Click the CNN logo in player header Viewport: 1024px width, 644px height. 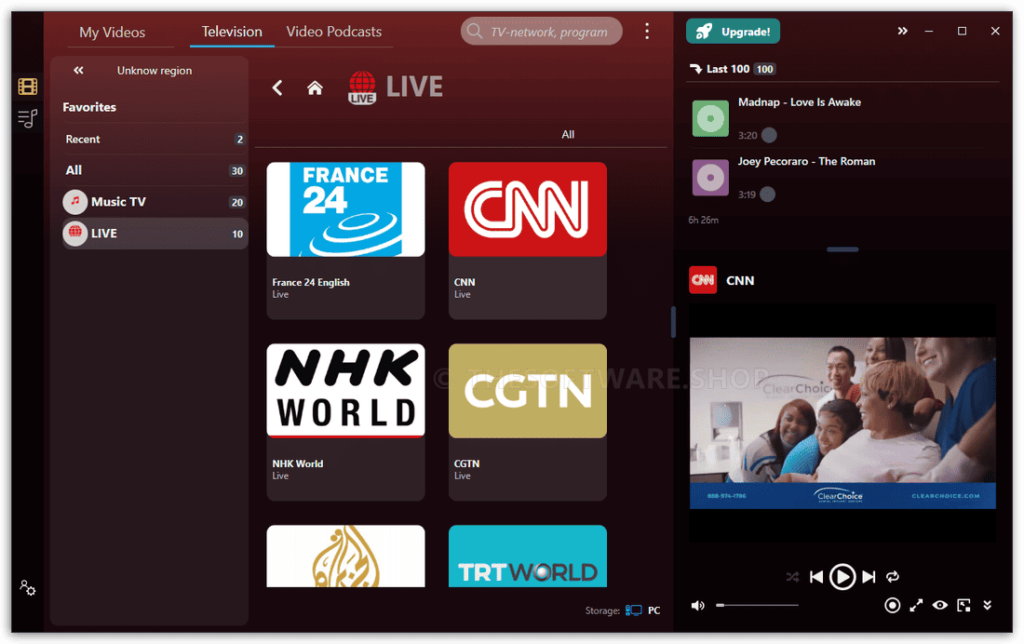click(703, 280)
